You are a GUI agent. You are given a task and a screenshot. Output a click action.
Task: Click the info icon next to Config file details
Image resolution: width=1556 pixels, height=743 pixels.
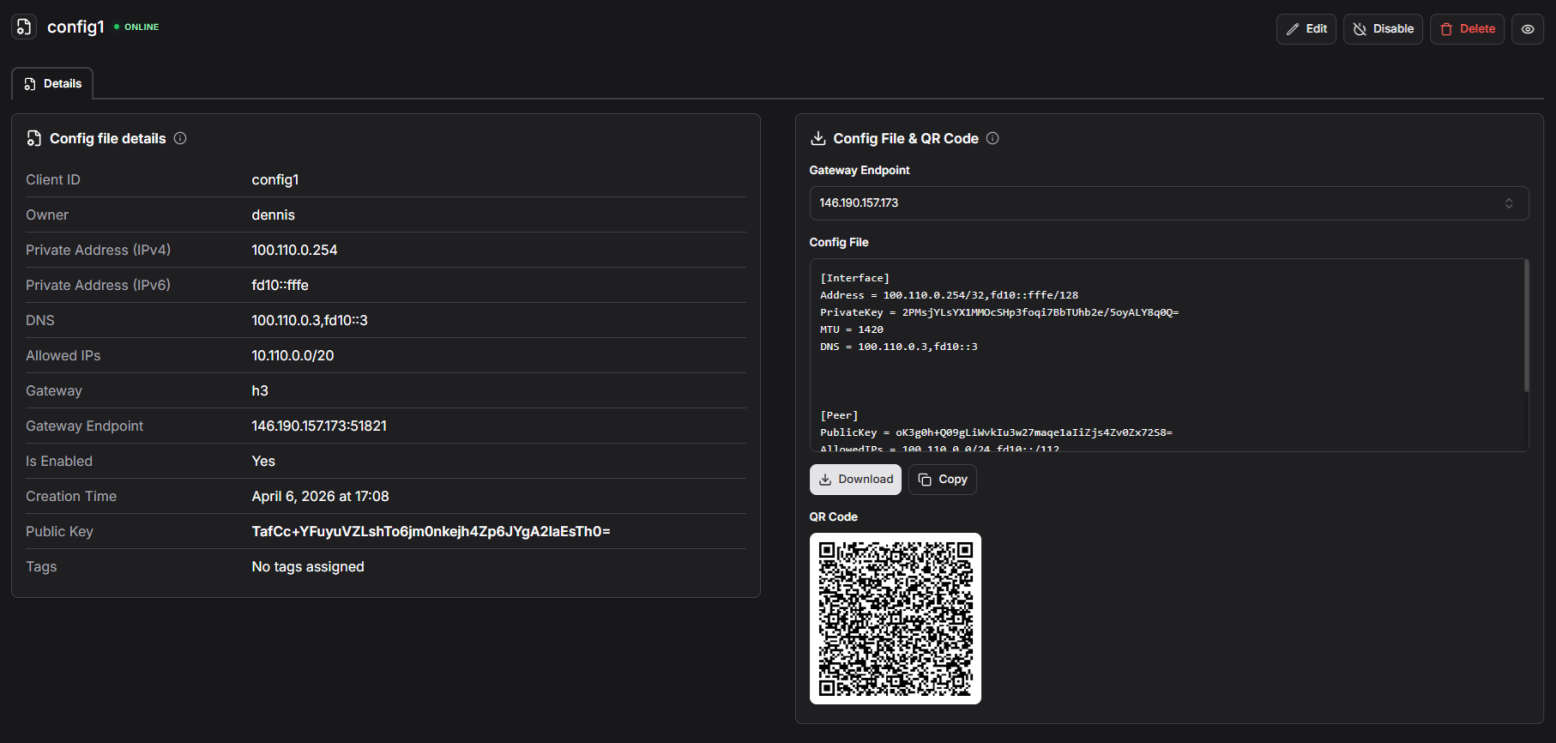(180, 138)
